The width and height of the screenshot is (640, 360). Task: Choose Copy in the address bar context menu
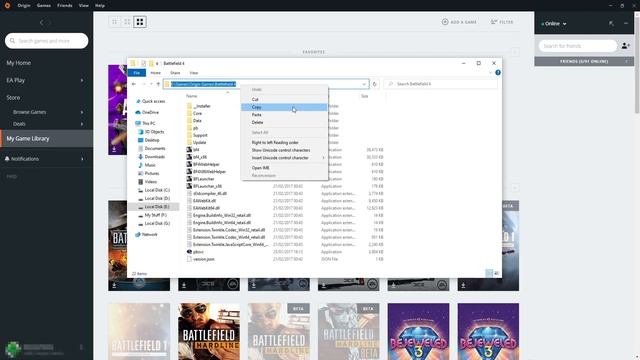pos(284,107)
